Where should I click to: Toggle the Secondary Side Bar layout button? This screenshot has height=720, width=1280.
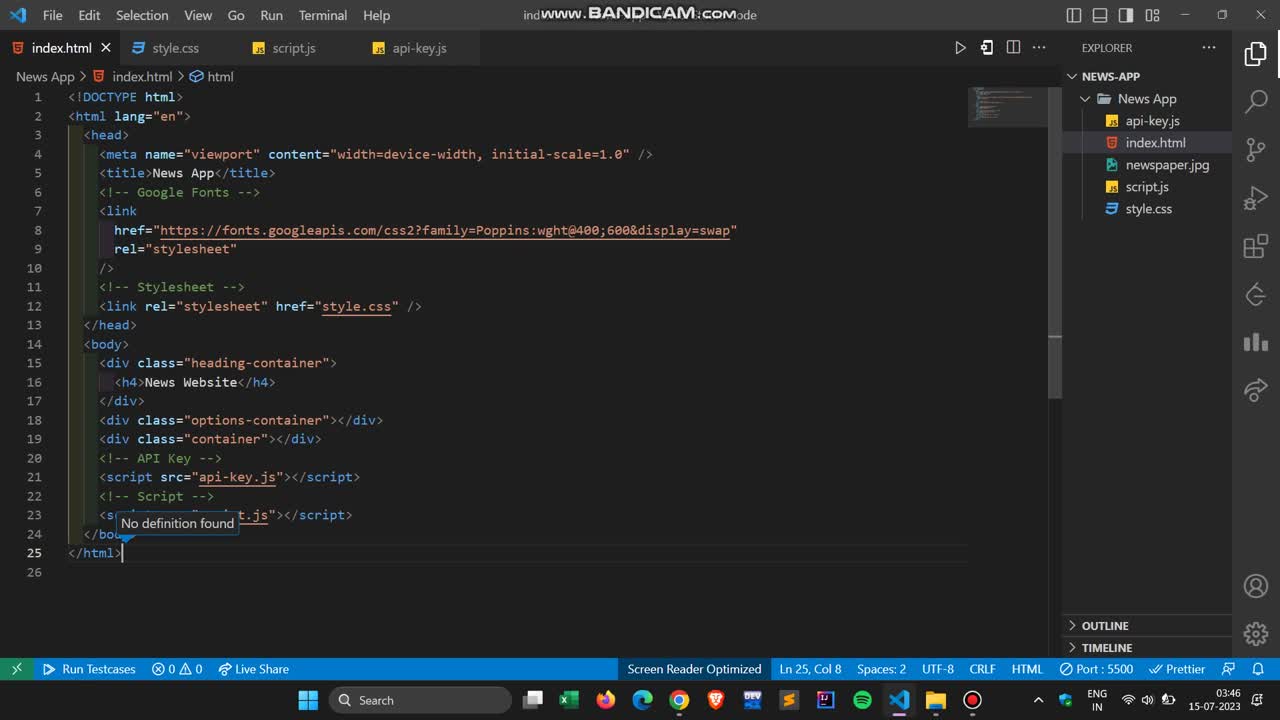pyautogui.click(x=1126, y=15)
